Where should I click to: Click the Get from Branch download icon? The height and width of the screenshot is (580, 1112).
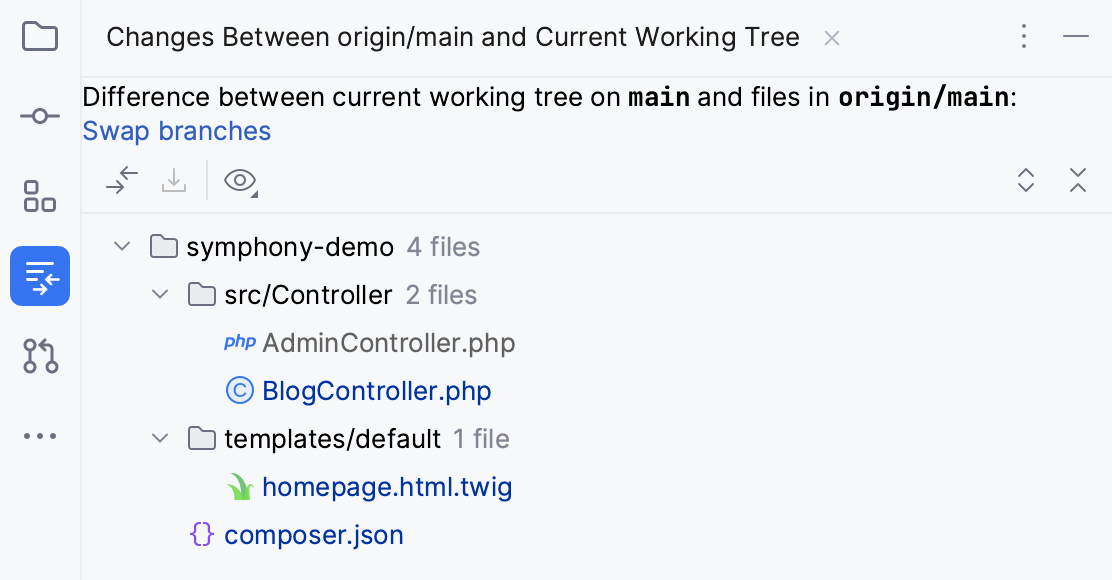(174, 180)
